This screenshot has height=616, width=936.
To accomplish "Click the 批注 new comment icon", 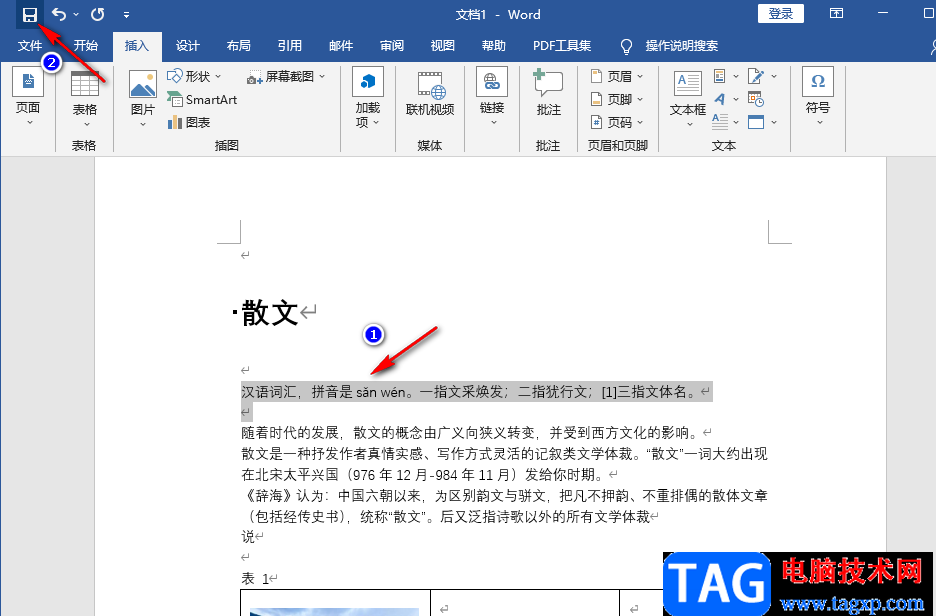I will pyautogui.click(x=548, y=83).
